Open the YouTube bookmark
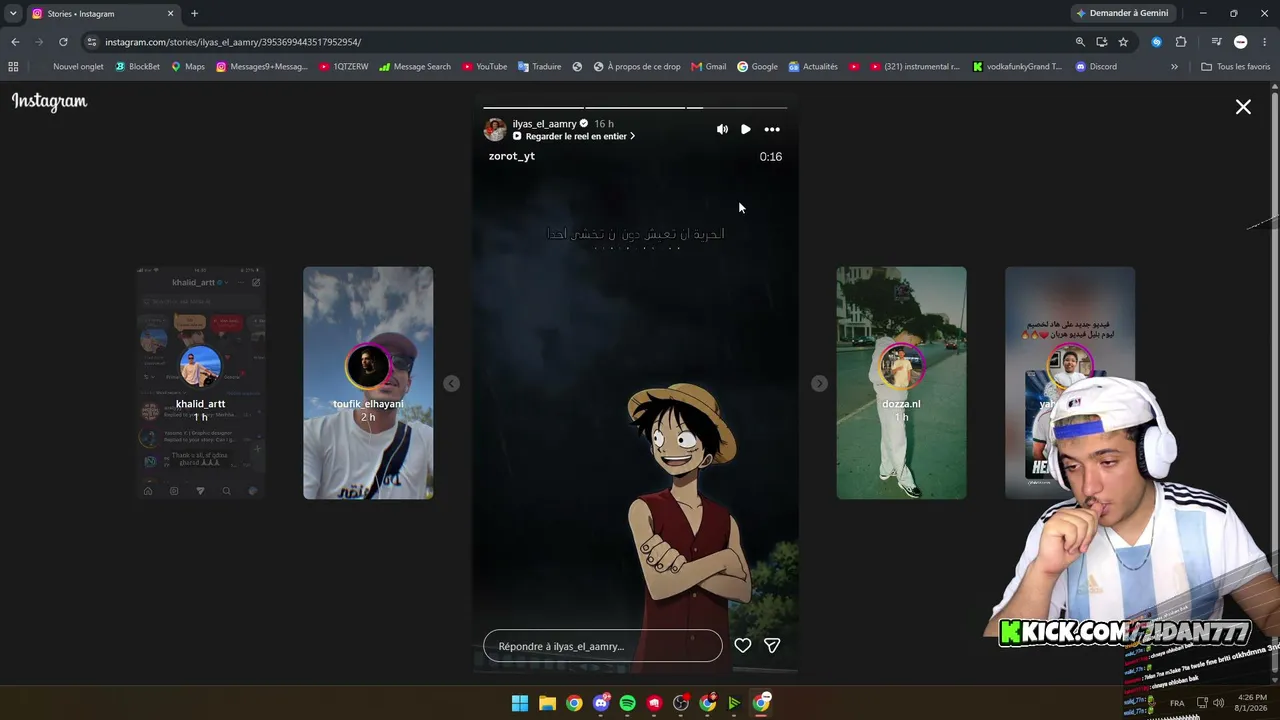This screenshot has width=1280, height=720. 484,67
